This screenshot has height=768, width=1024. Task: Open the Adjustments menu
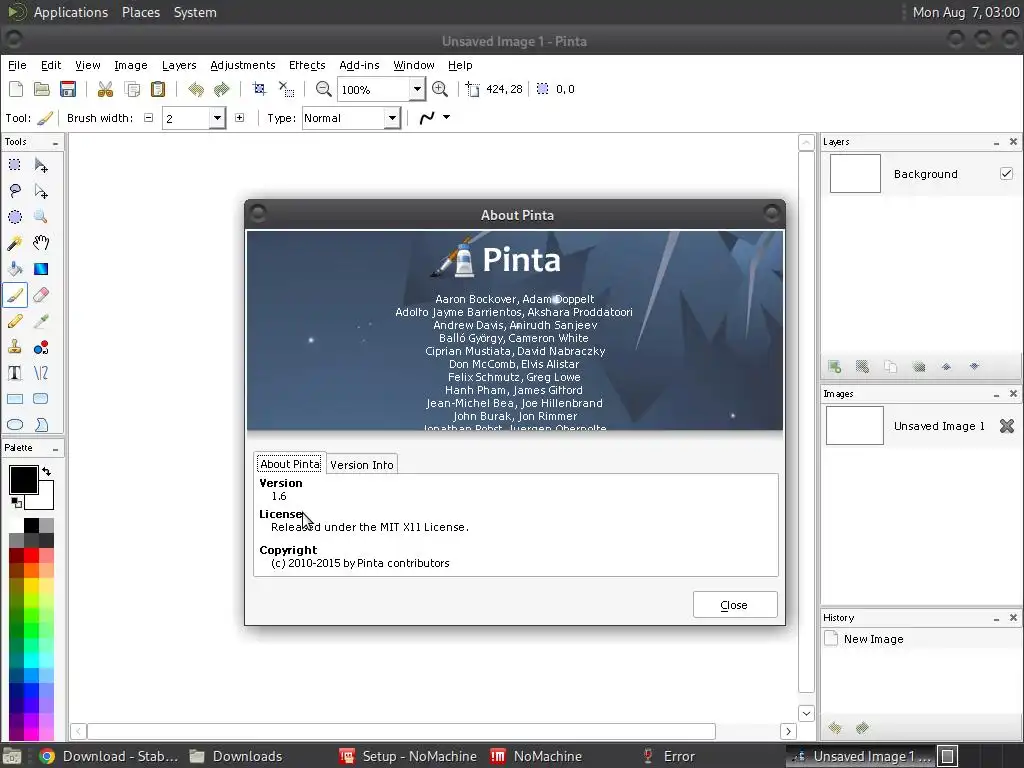coord(242,65)
